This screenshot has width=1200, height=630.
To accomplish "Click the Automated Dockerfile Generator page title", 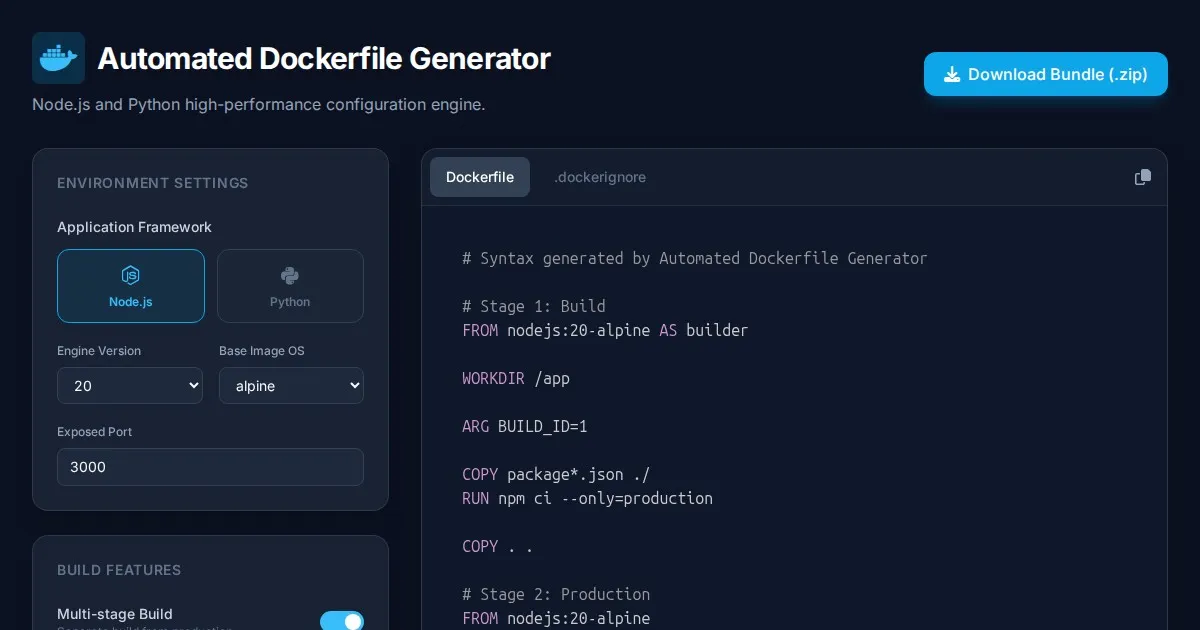I will click(x=324, y=59).
